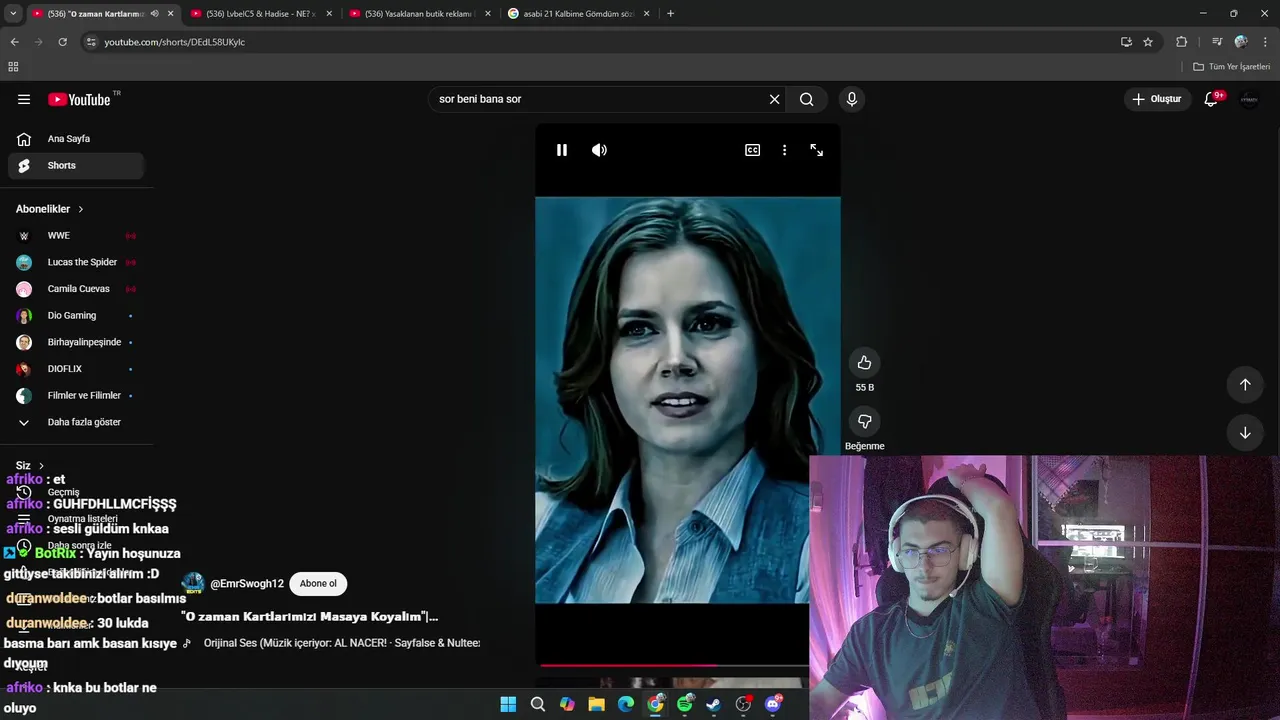Viewport: 1280px width, 720px height.
Task: Open Spotify from the taskbar
Action: [x=685, y=704]
